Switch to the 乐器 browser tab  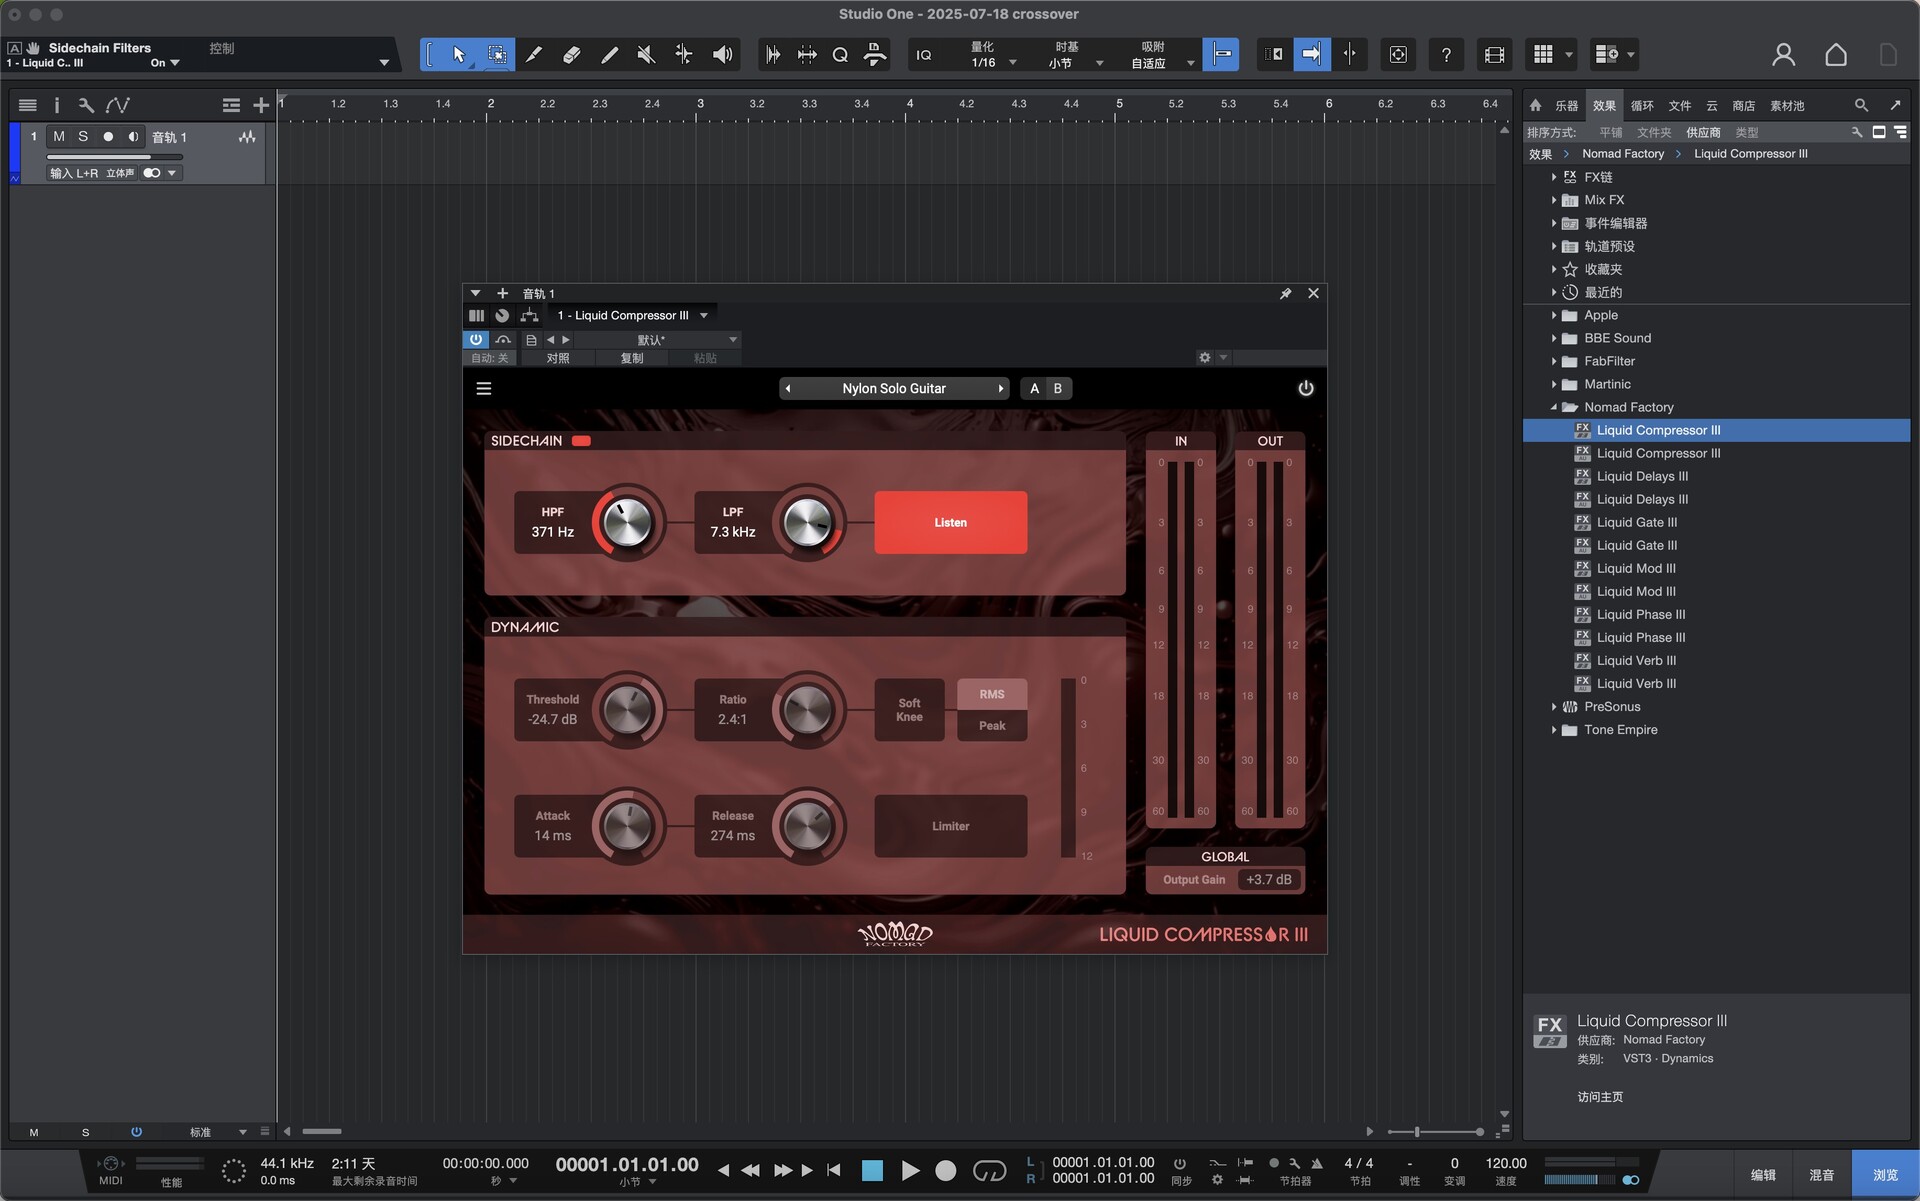tap(1566, 105)
